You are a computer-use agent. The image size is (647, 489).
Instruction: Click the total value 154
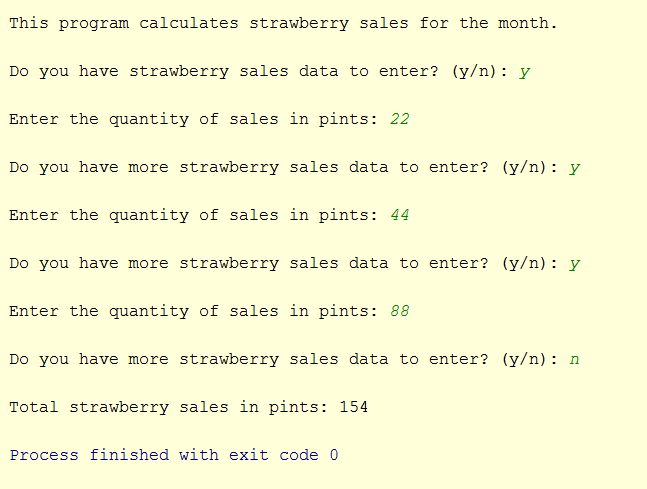[x=354, y=407]
